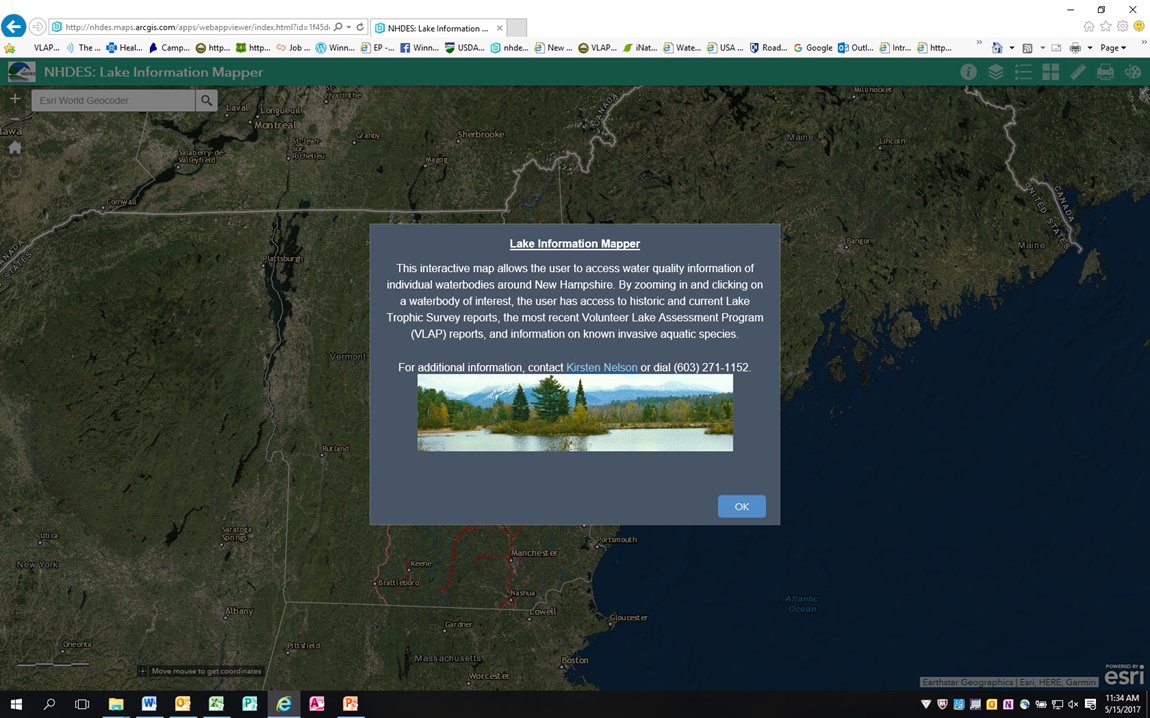Expand the feeds dropdown arrow
This screenshot has height=718, width=1150.
[x=1041, y=48]
